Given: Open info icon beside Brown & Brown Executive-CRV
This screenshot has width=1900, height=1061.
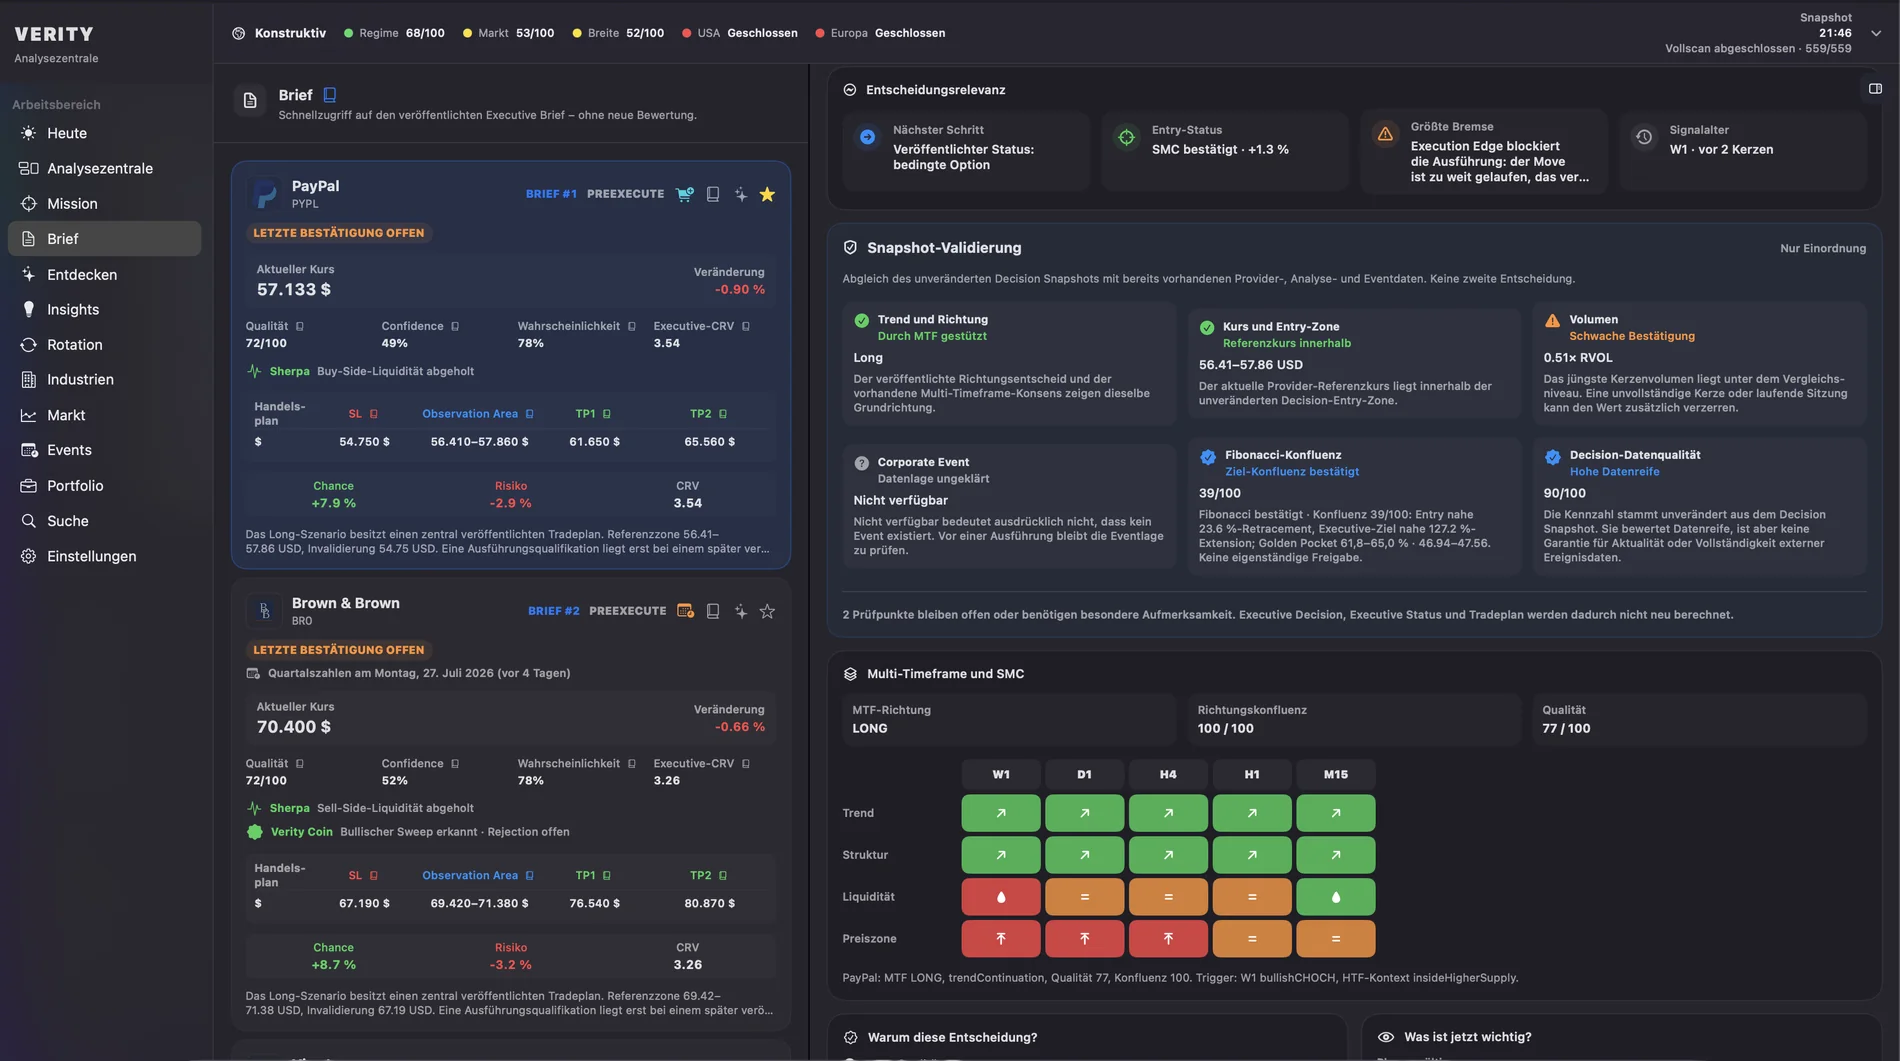Looking at the screenshot, I should [x=746, y=764].
